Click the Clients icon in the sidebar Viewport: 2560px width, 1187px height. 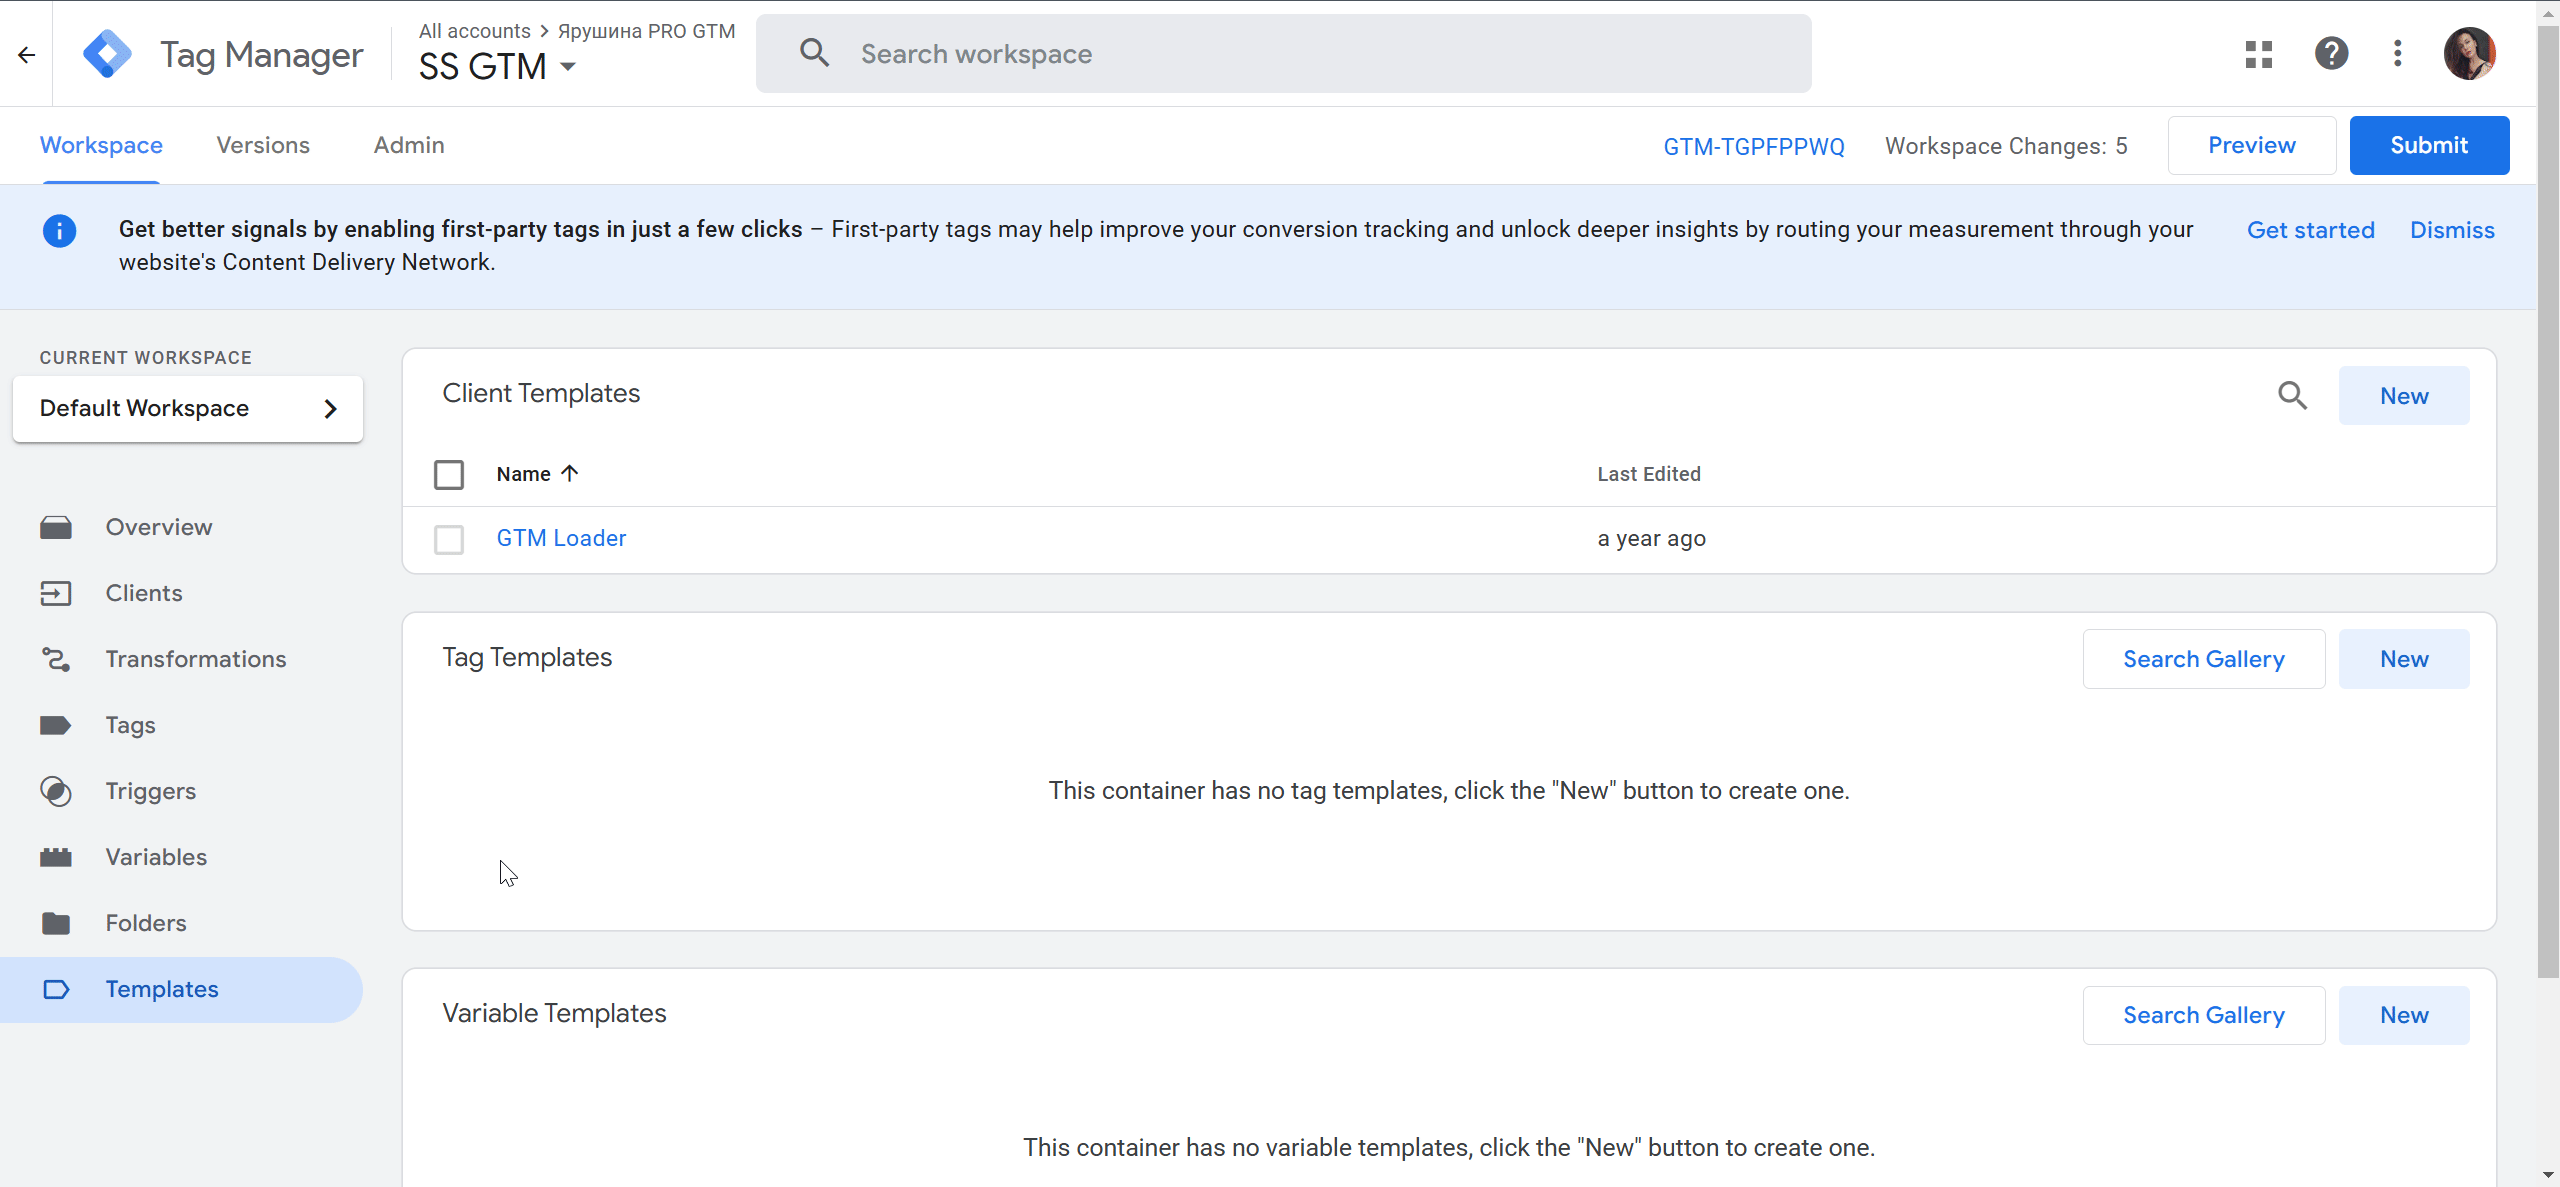(56, 593)
